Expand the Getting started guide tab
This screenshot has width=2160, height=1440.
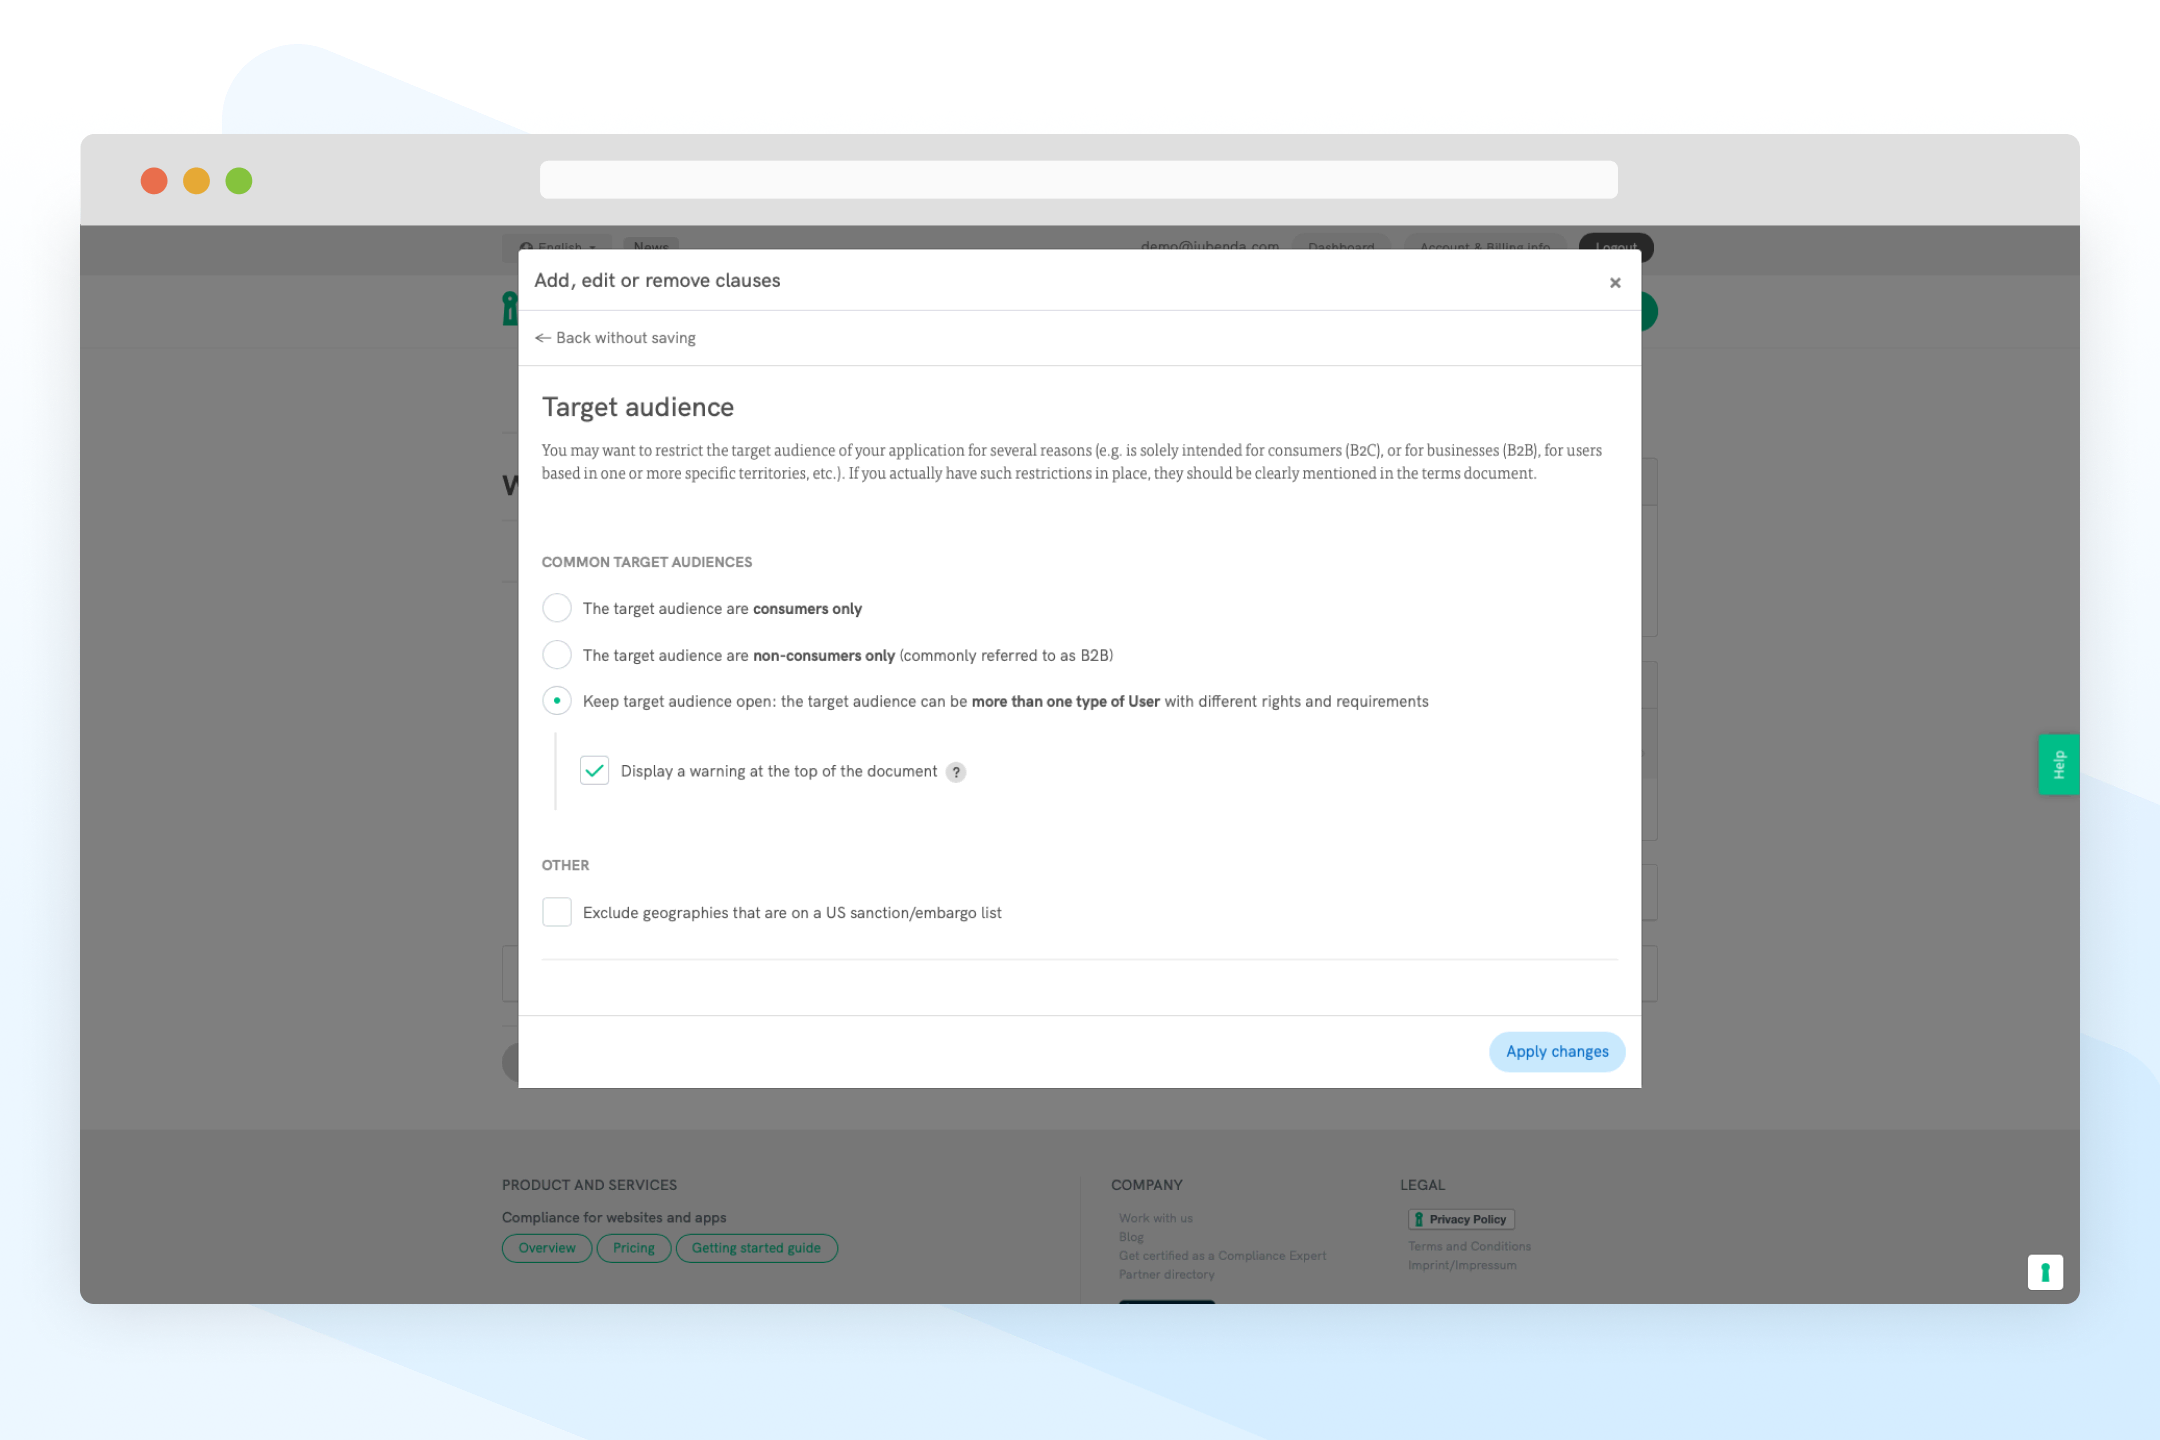(x=757, y=1247)
